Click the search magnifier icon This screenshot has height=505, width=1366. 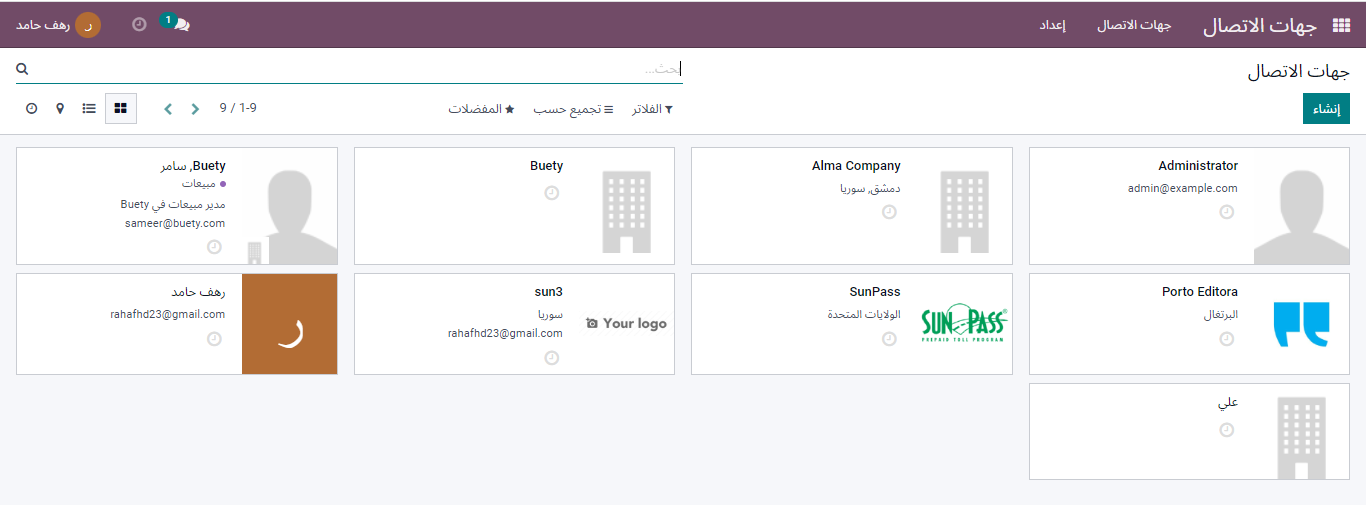[23, 69]
